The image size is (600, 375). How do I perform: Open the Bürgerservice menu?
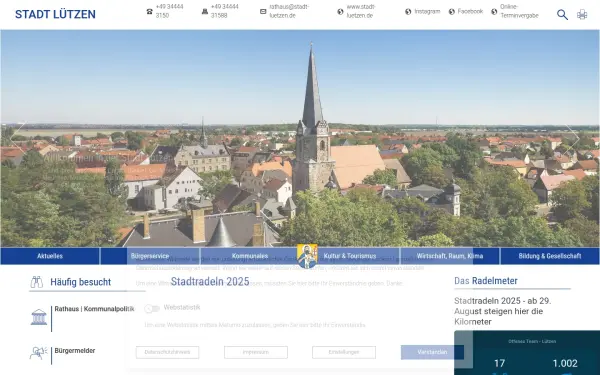(150, 256)
